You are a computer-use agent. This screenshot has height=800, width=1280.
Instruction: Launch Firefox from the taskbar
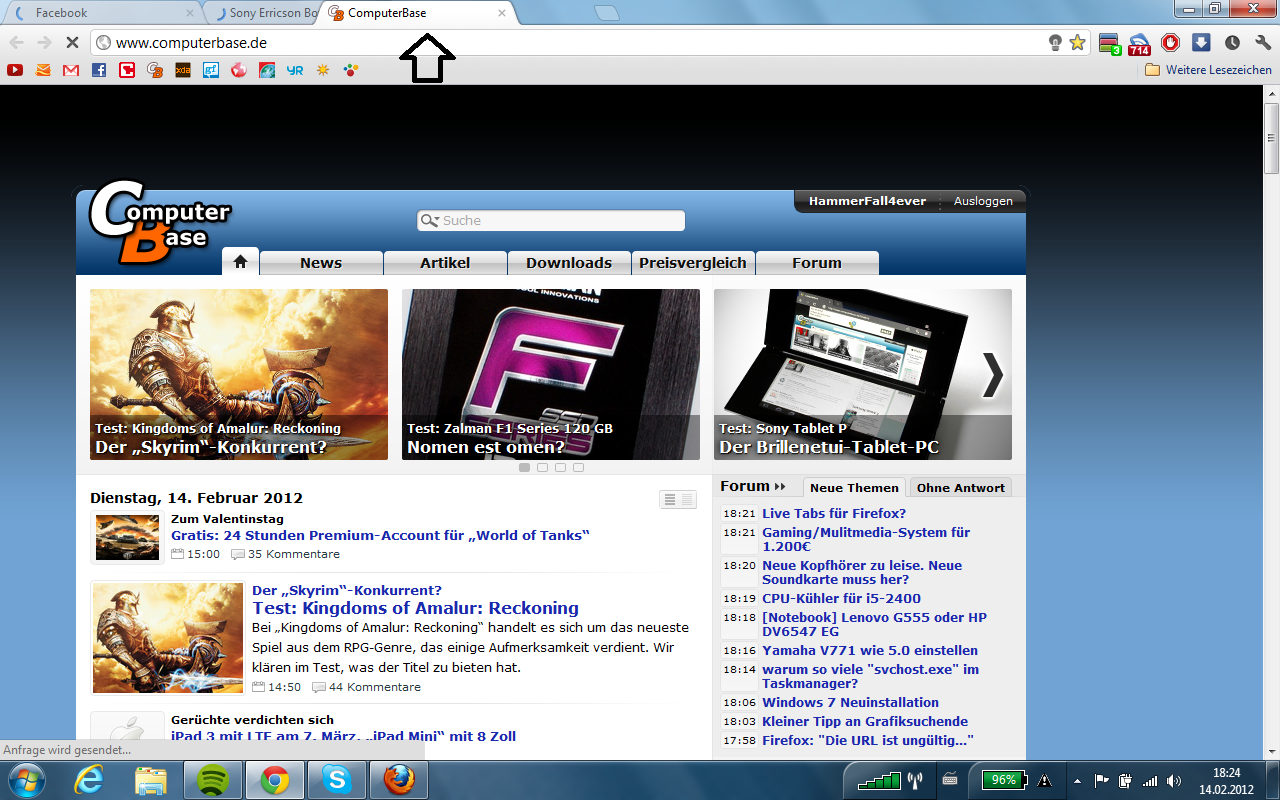click(398, 780)
